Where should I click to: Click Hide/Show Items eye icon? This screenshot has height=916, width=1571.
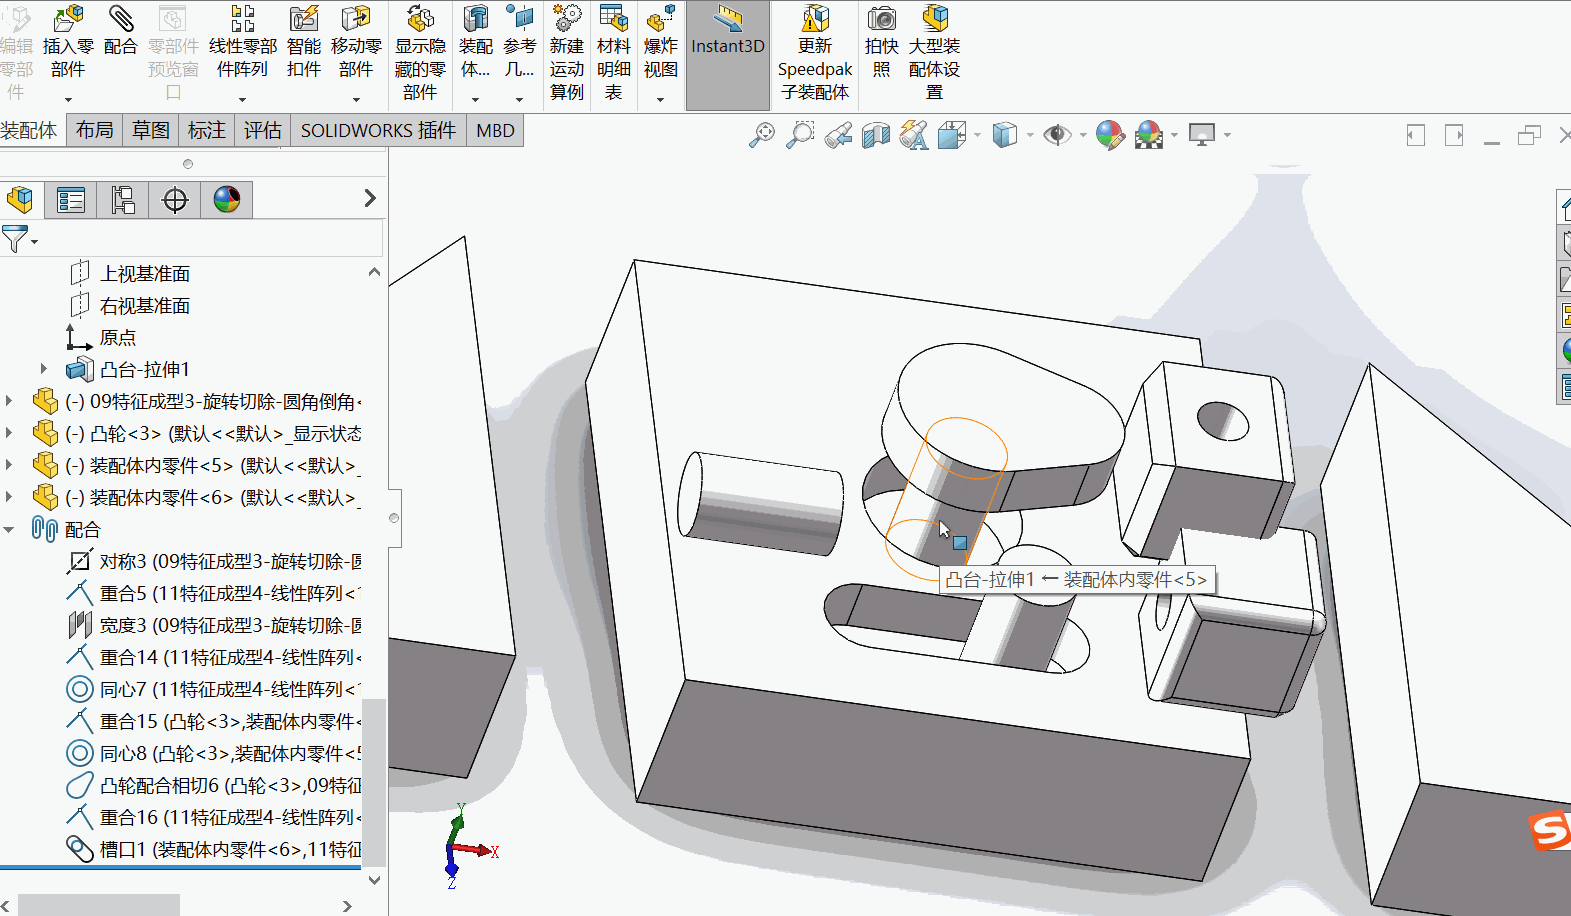1057,134
